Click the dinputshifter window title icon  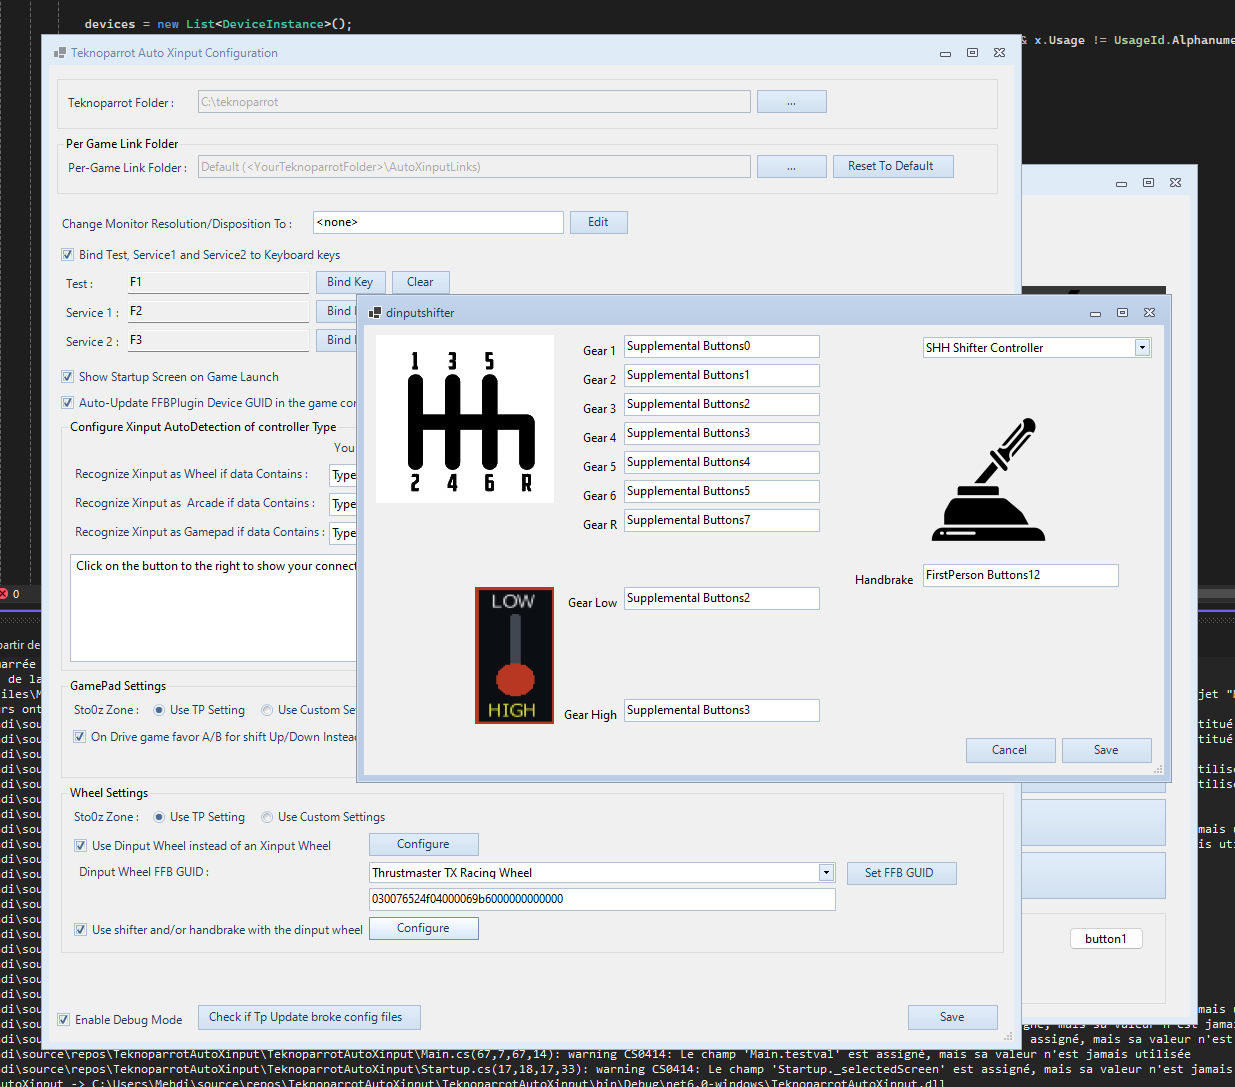click(x=375, y=313)
